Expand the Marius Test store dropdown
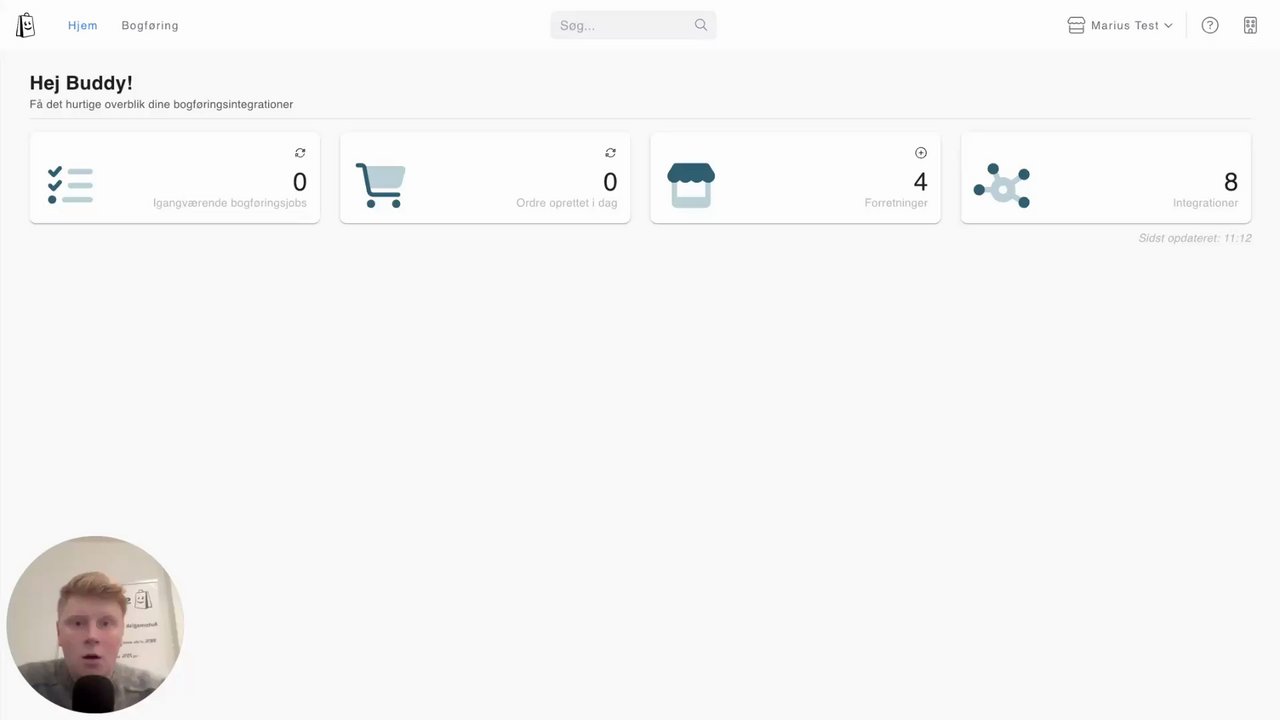 click(x=1120, y=25)
